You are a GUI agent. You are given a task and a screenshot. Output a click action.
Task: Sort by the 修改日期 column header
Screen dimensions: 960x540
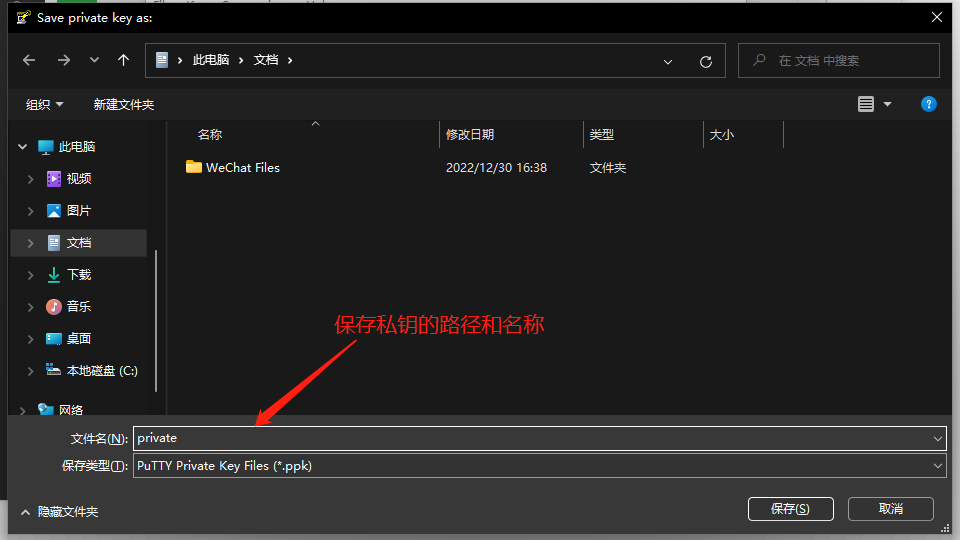tap(470, 134)
